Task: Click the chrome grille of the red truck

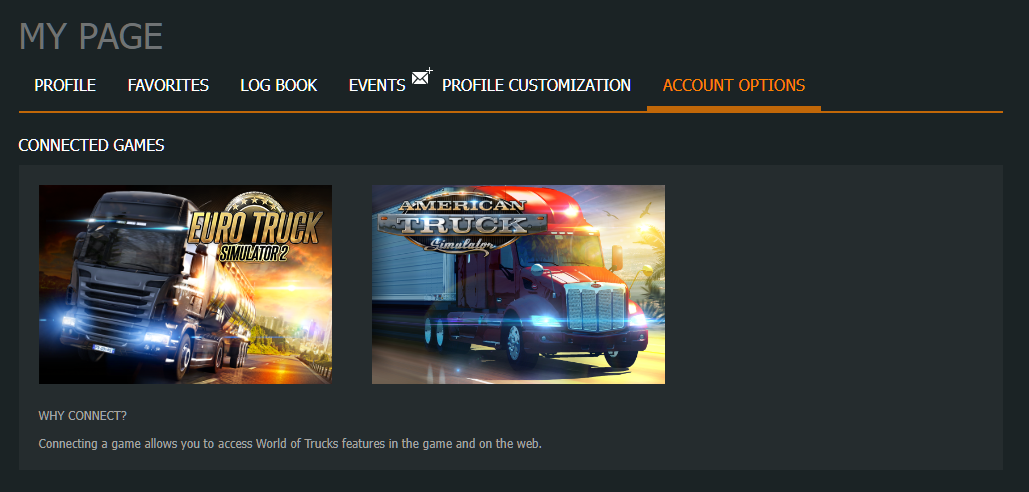Action: [597, 308]
